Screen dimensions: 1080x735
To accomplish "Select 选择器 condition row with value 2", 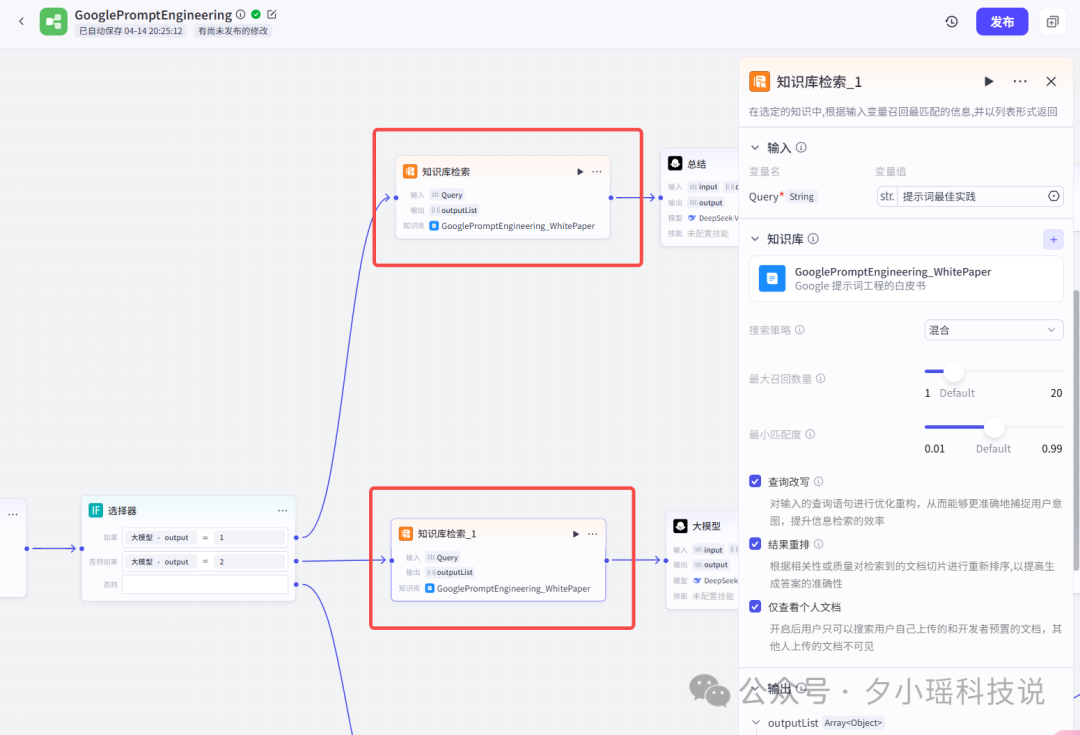I will coord(205,561).
